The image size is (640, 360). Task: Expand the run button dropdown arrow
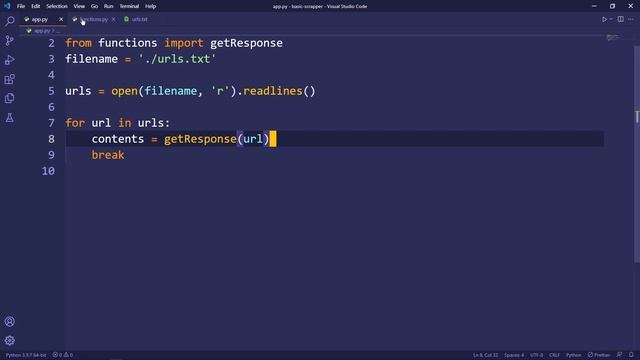(x=611, y=19)
